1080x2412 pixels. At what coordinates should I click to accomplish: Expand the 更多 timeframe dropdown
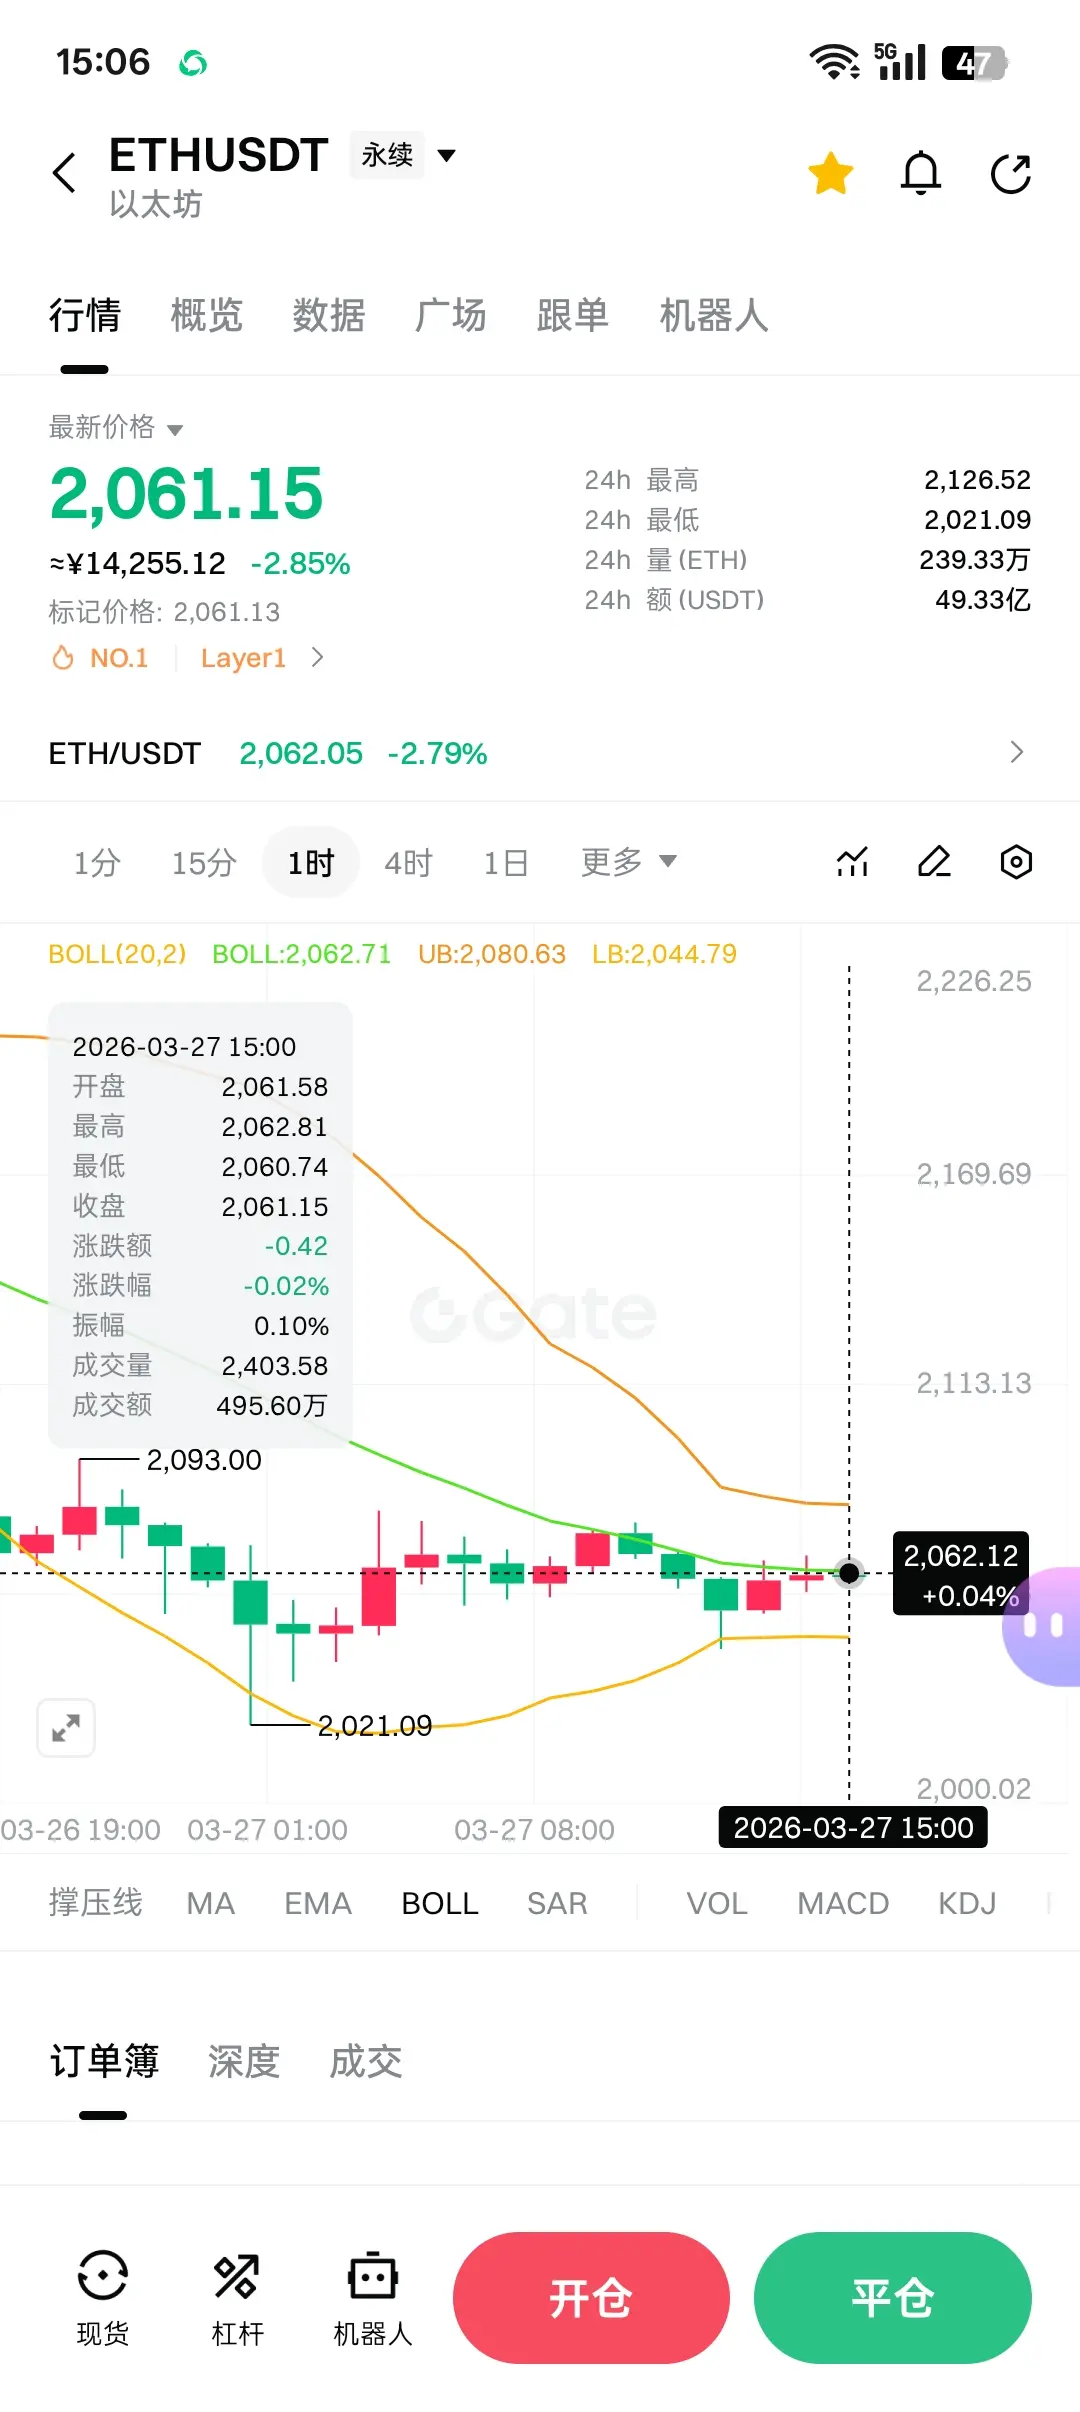[x=629, y=861]
